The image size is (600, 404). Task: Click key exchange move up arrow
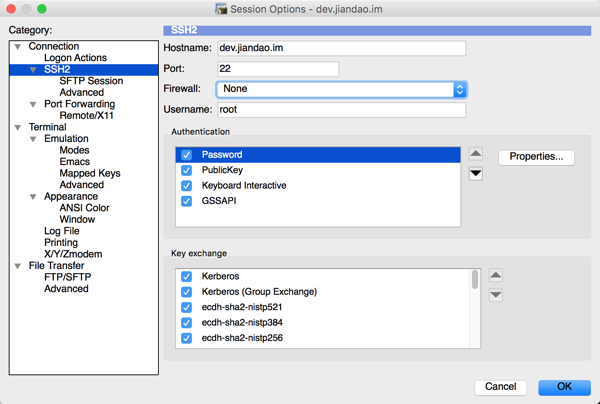pos(495,276)
